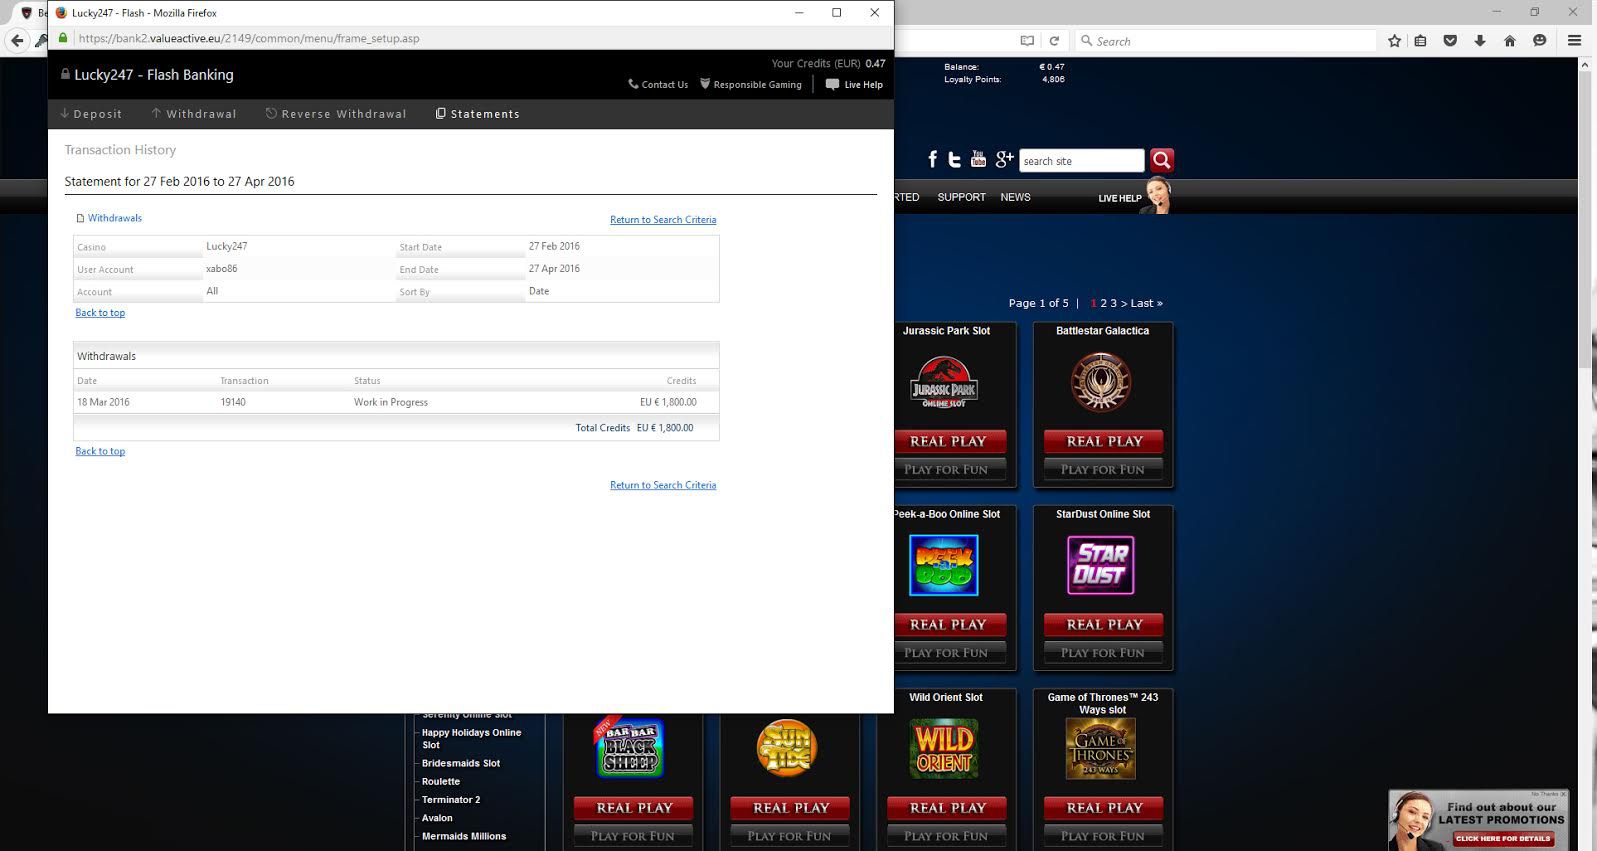Image resolution: width=1597 pixels, height=851 pixels.
Task: Open the Reverse Withdrawal tab
Action: tap(336, 114)
